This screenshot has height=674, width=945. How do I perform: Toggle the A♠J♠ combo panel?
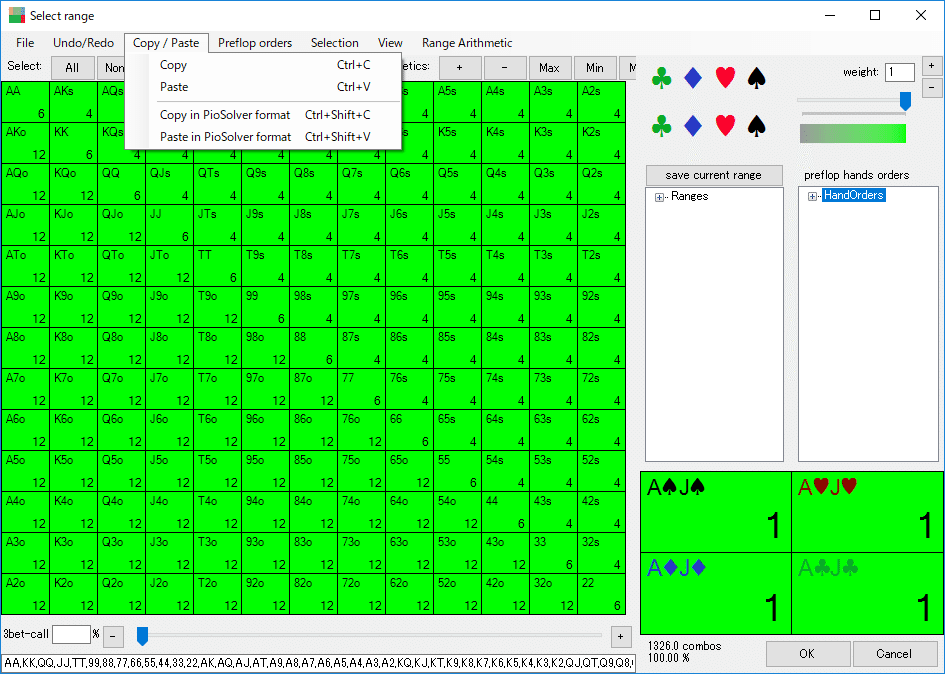tap(715, 512)
